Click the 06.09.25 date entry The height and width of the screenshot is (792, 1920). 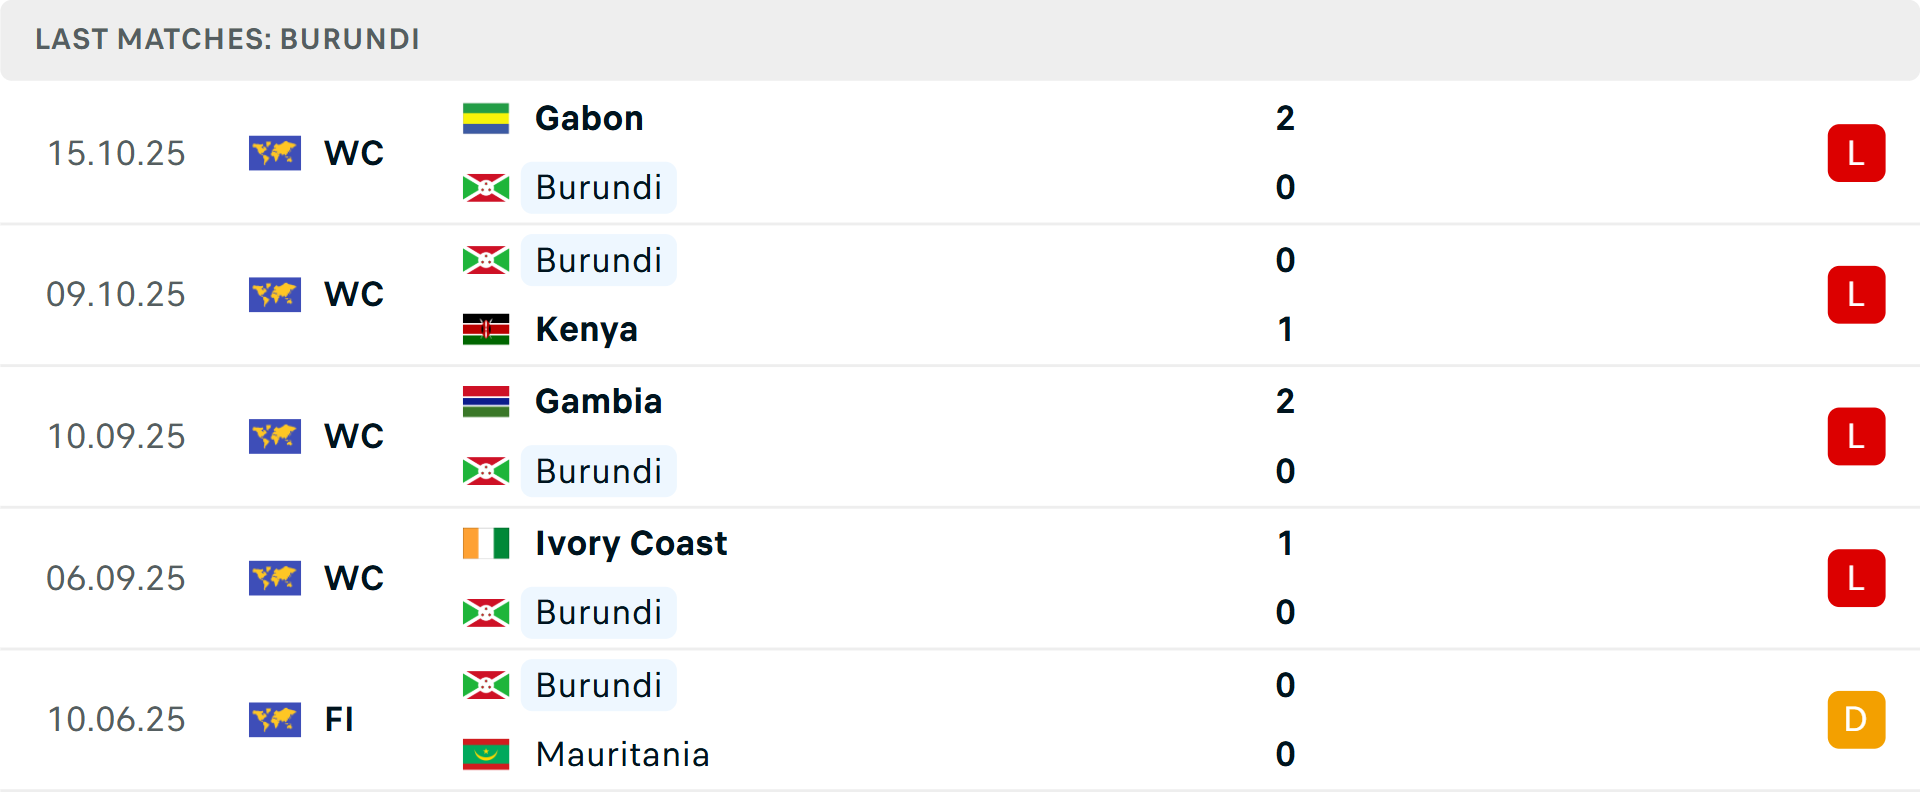(x=116, y=577)
